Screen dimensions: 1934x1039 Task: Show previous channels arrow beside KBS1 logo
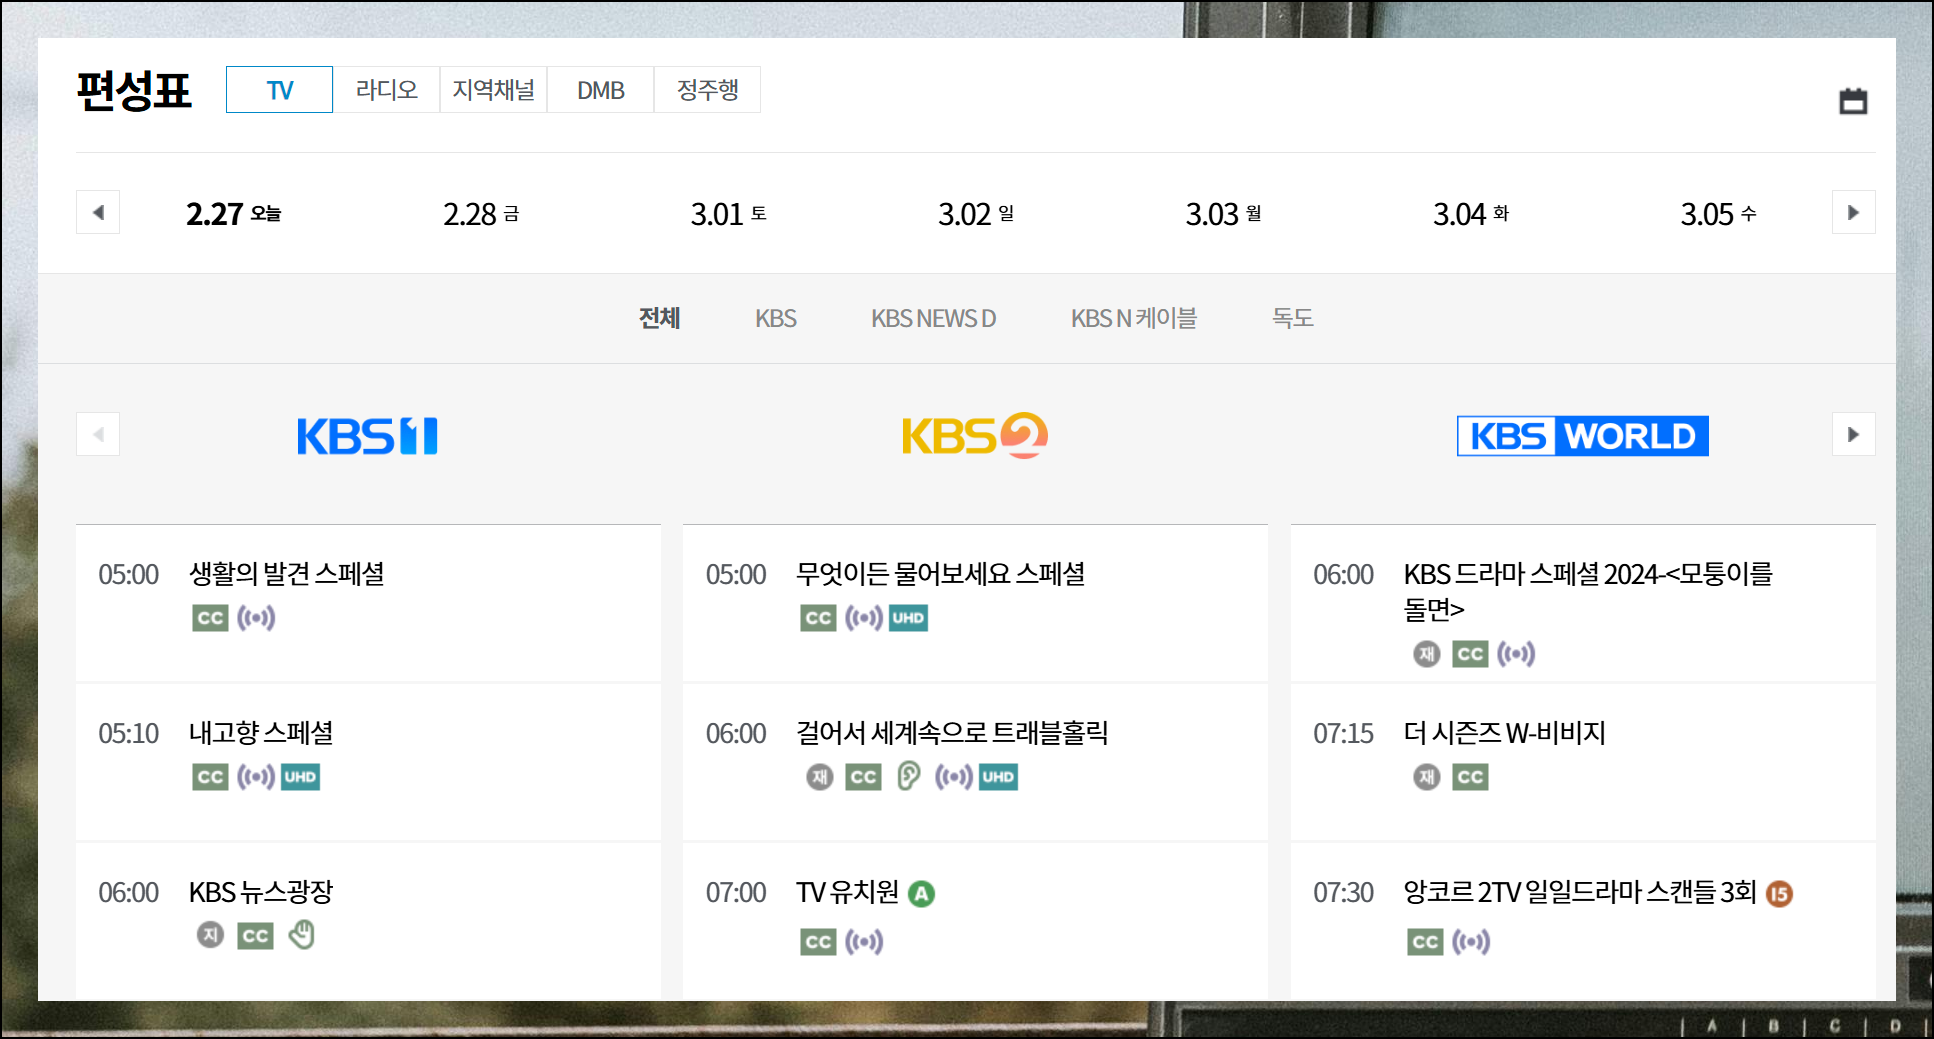pos(98,434)
